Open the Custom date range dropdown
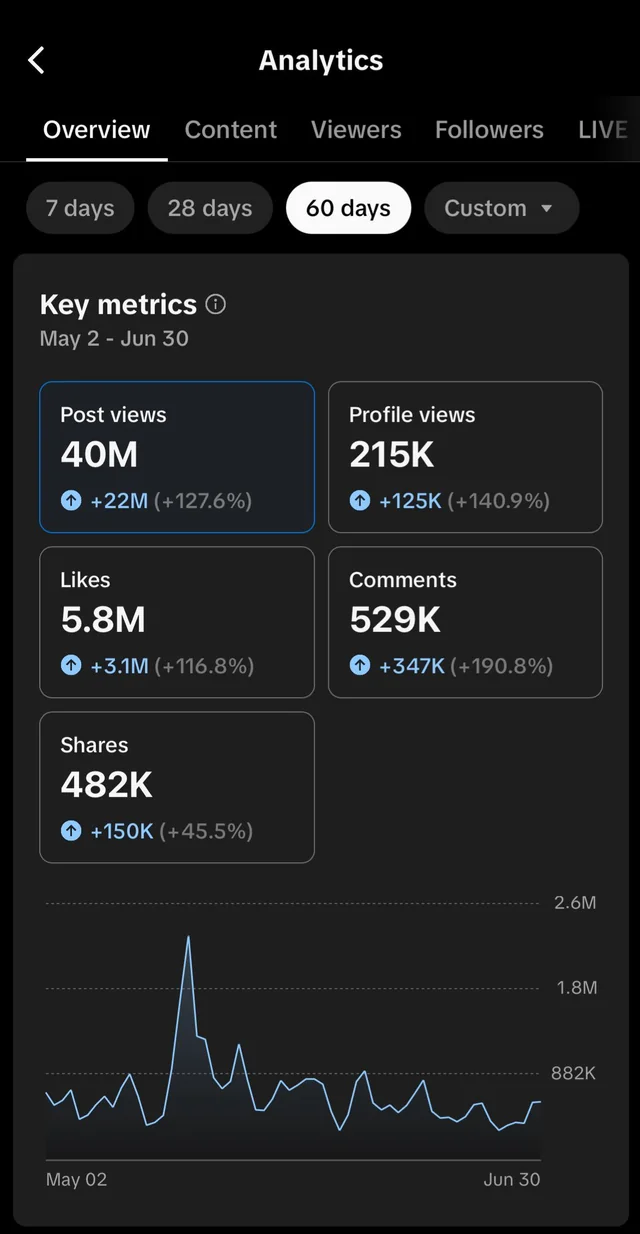Viewport: 640px width, 1234px height. 501,208
